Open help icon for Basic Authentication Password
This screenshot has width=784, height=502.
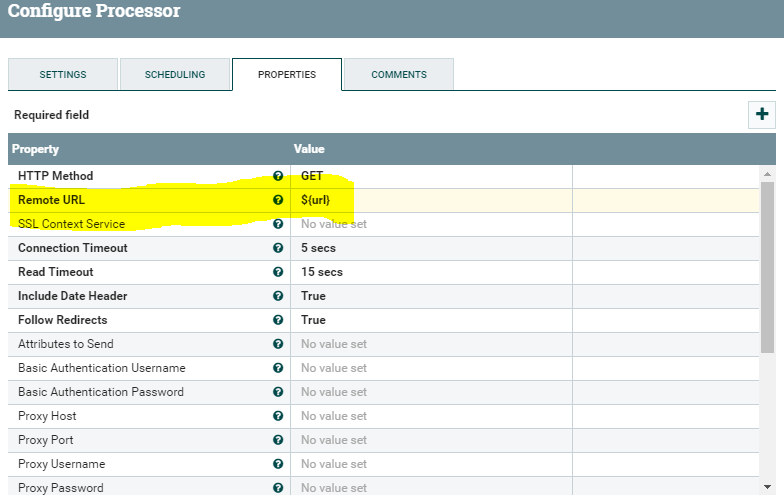(278, 392)
